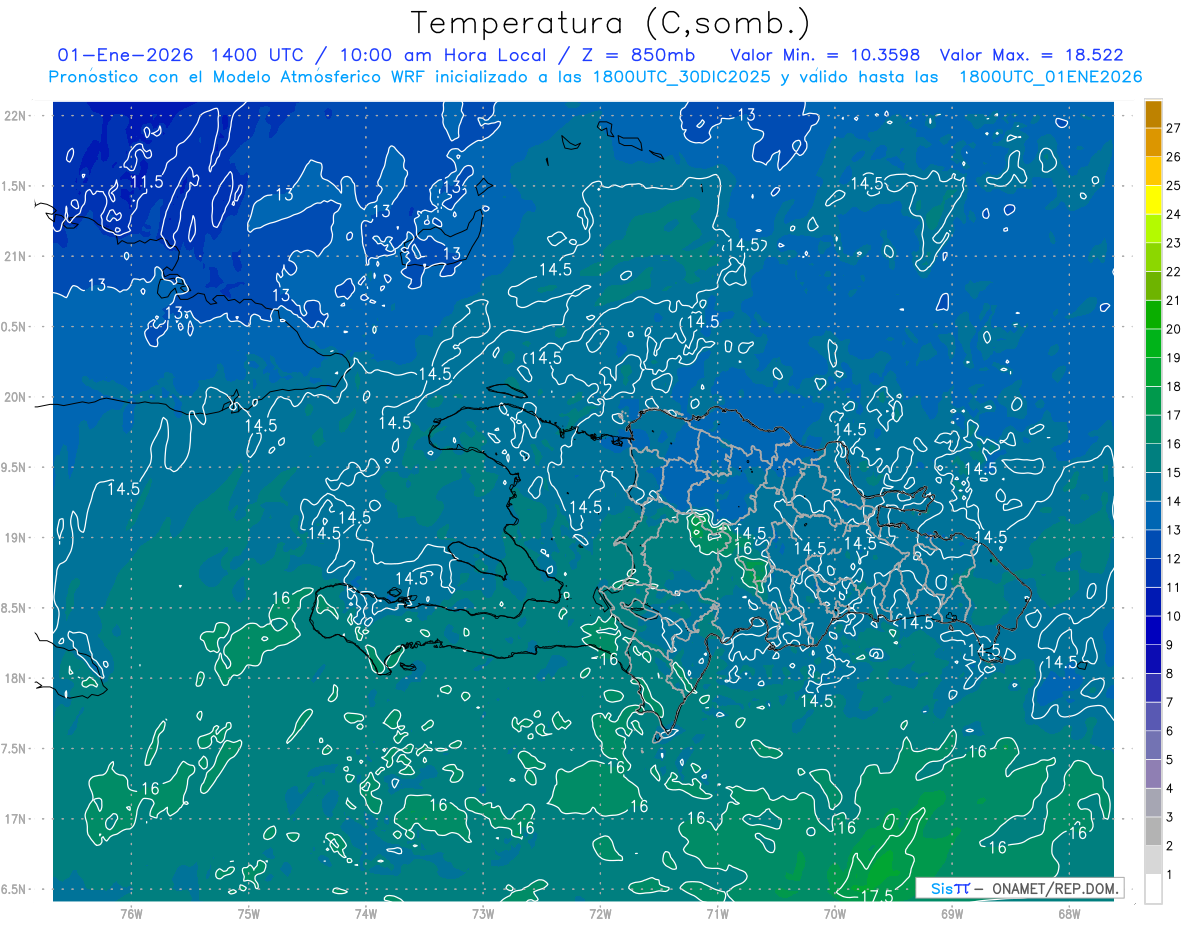Viewport: 1200px width, 927px height.
Task: Click legend number 22 on color bar
Action: [1173, 272]
